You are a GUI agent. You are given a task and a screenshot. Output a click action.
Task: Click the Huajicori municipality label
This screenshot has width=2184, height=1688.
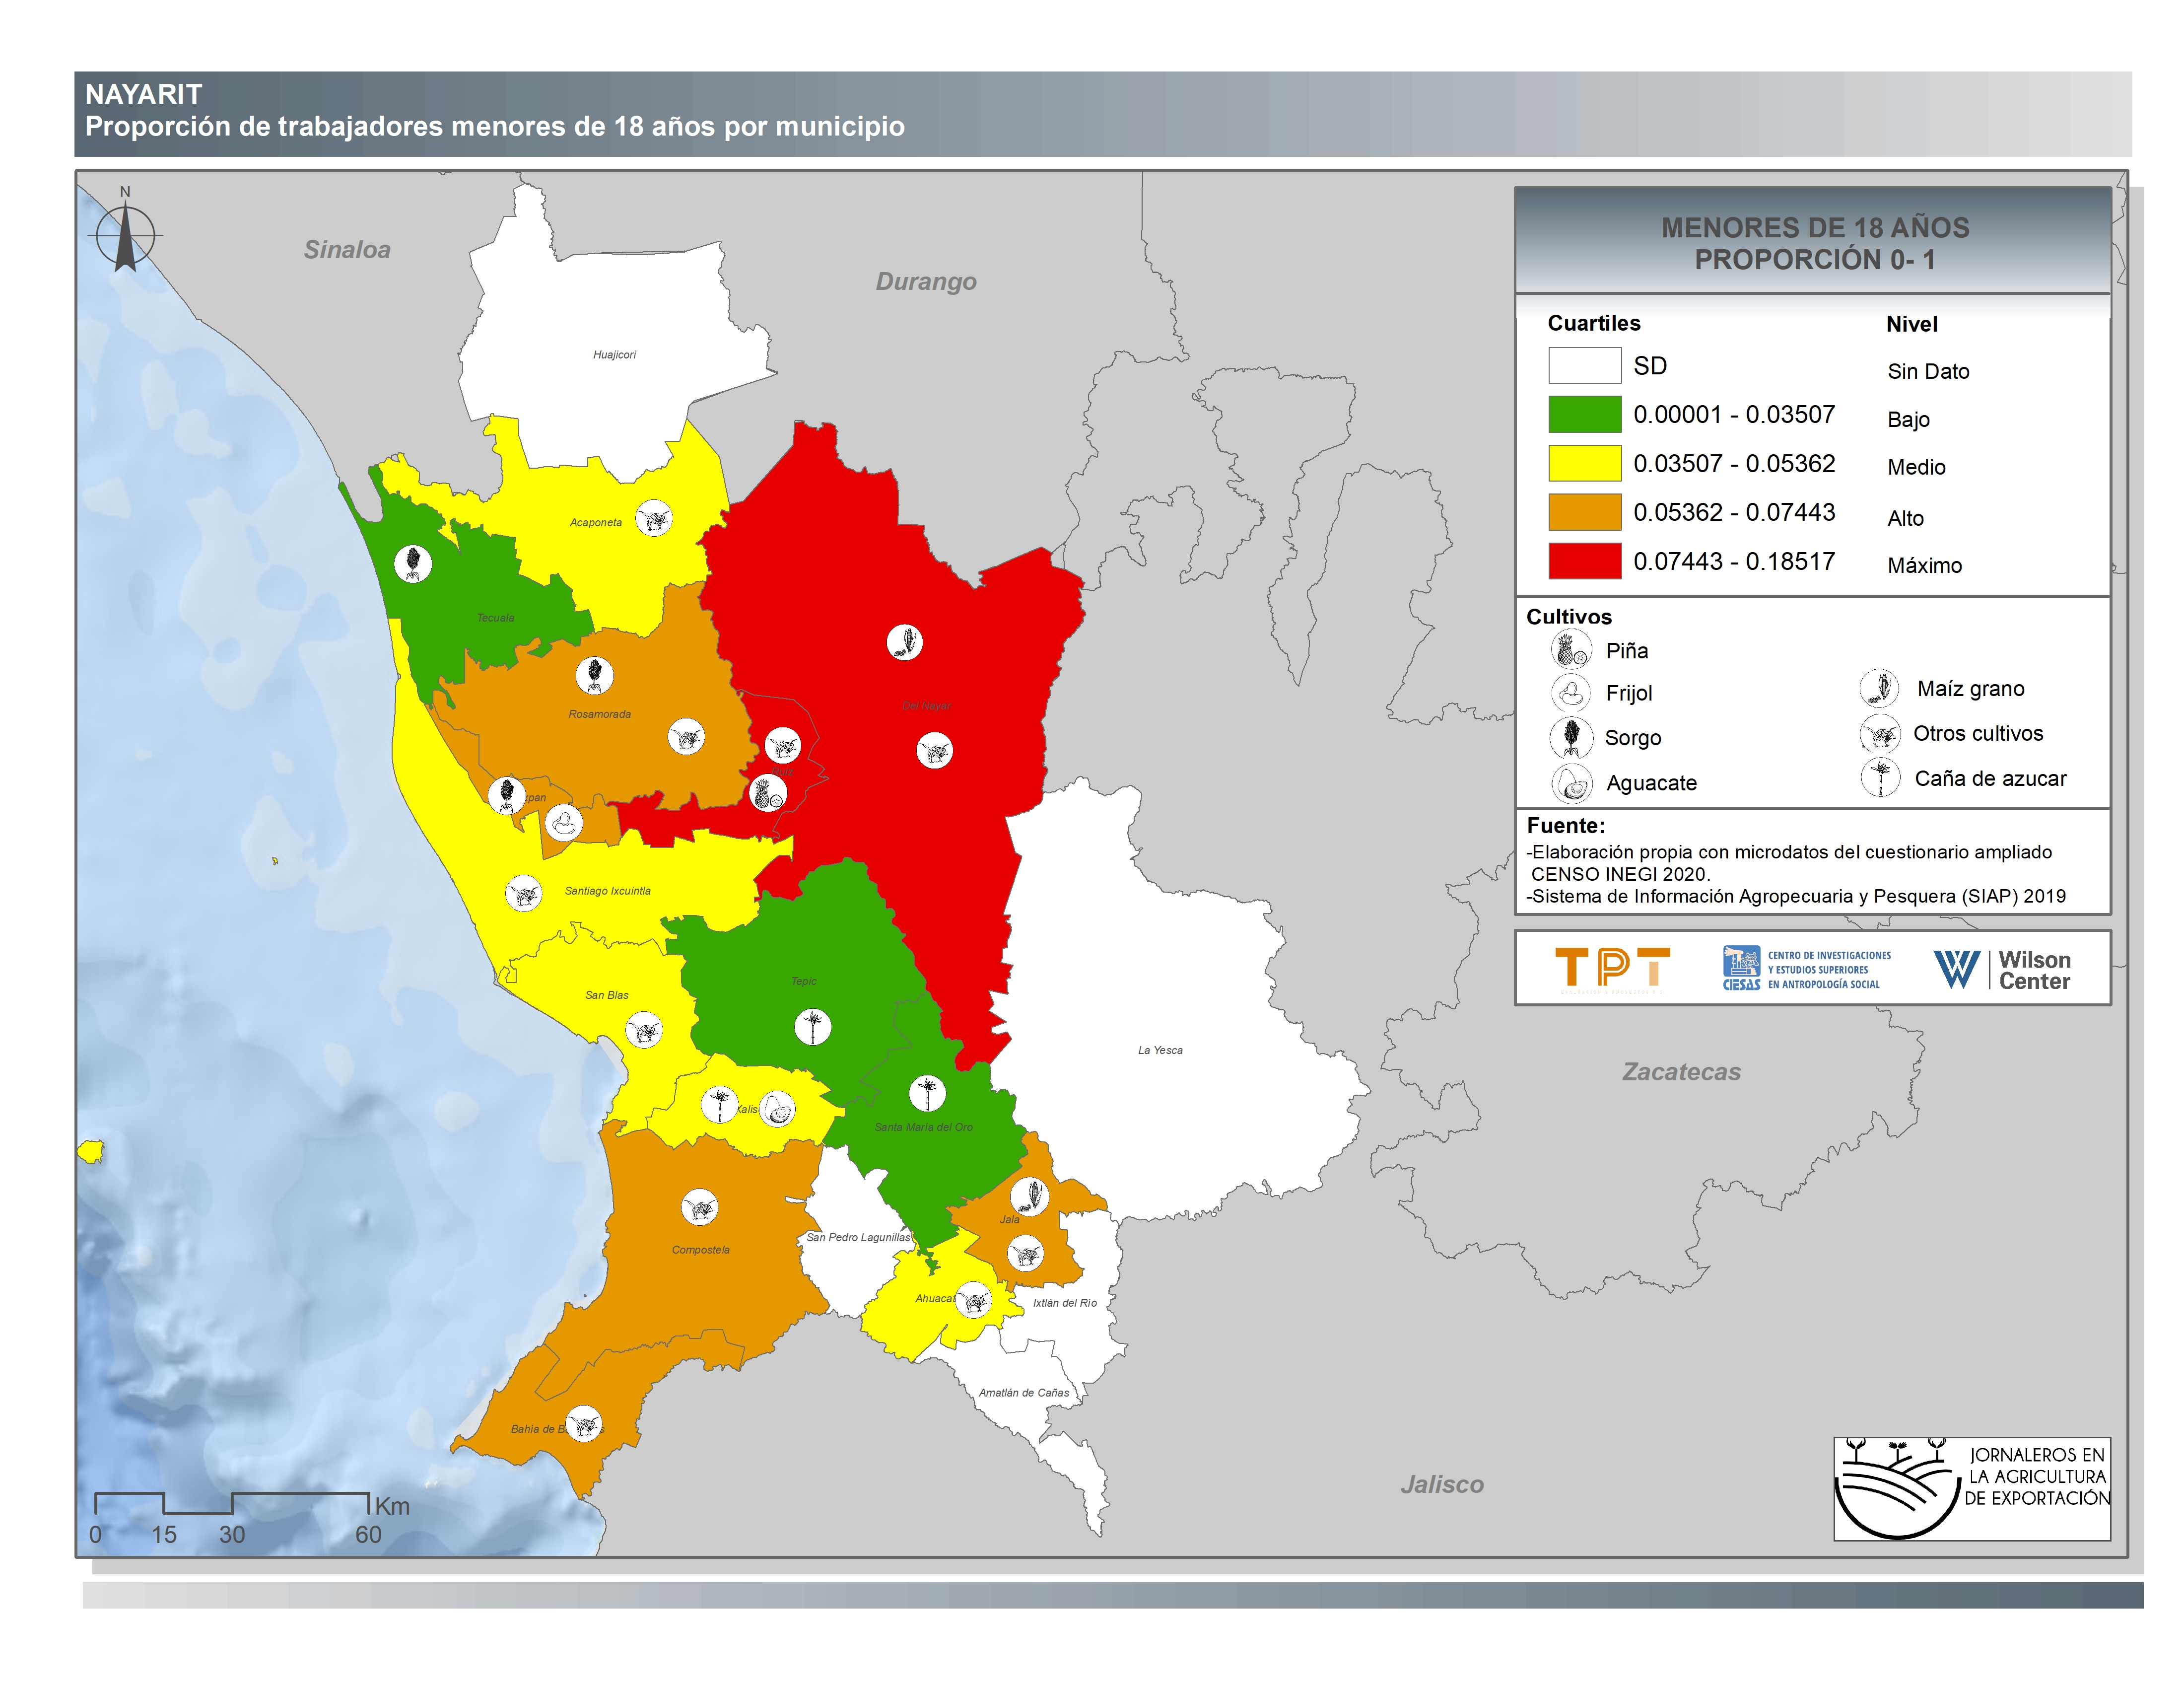click(x=614, y=355)
